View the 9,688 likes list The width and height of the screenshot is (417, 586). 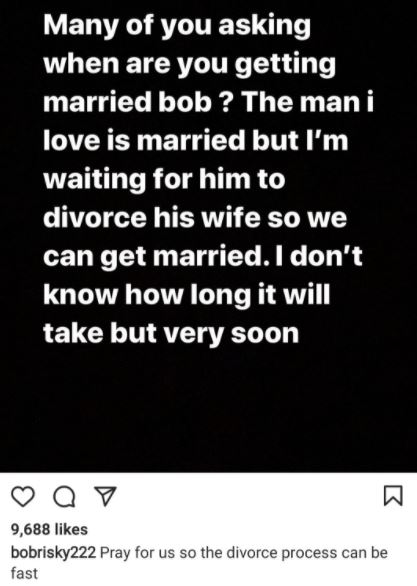[50, 529]
